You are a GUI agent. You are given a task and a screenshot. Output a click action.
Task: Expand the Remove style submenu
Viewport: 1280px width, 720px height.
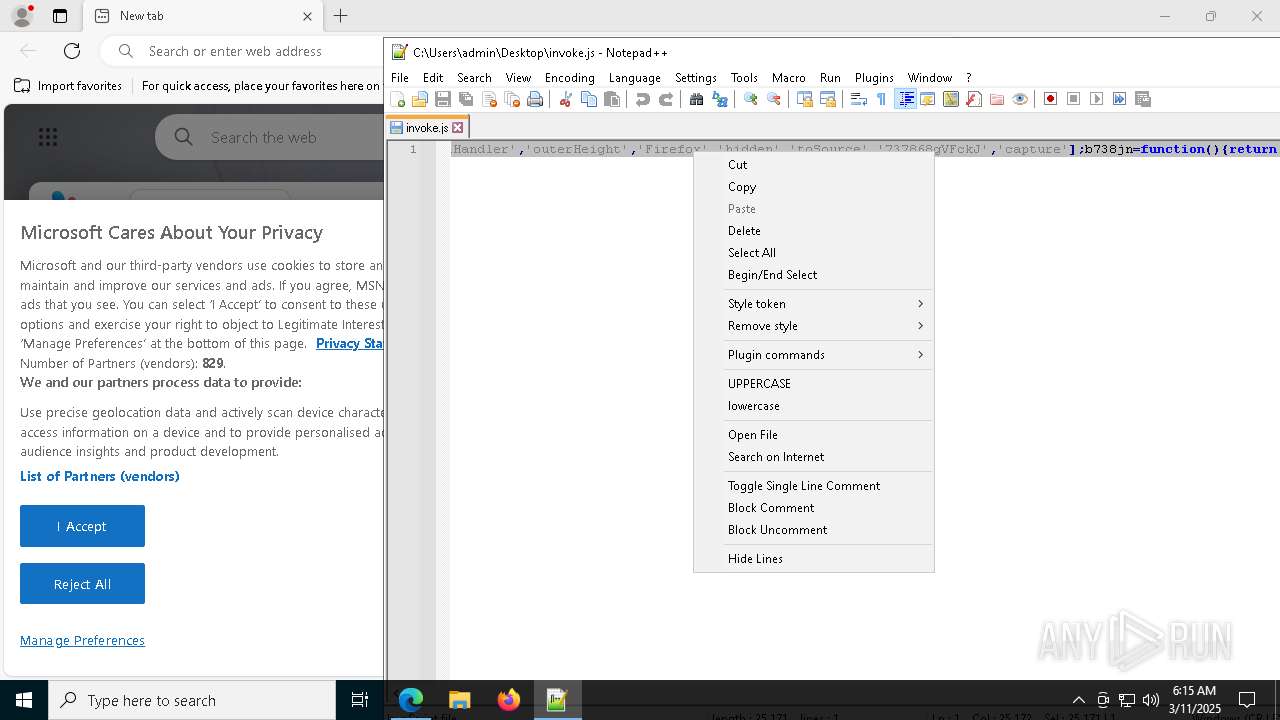pyautogui.click(x=813, y=325)
